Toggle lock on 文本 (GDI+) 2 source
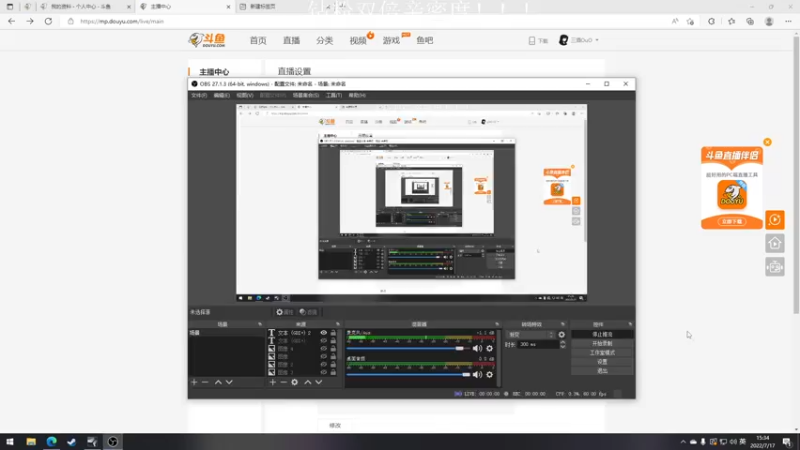This screenshot has width=800, height=450. tap(333, 333)
